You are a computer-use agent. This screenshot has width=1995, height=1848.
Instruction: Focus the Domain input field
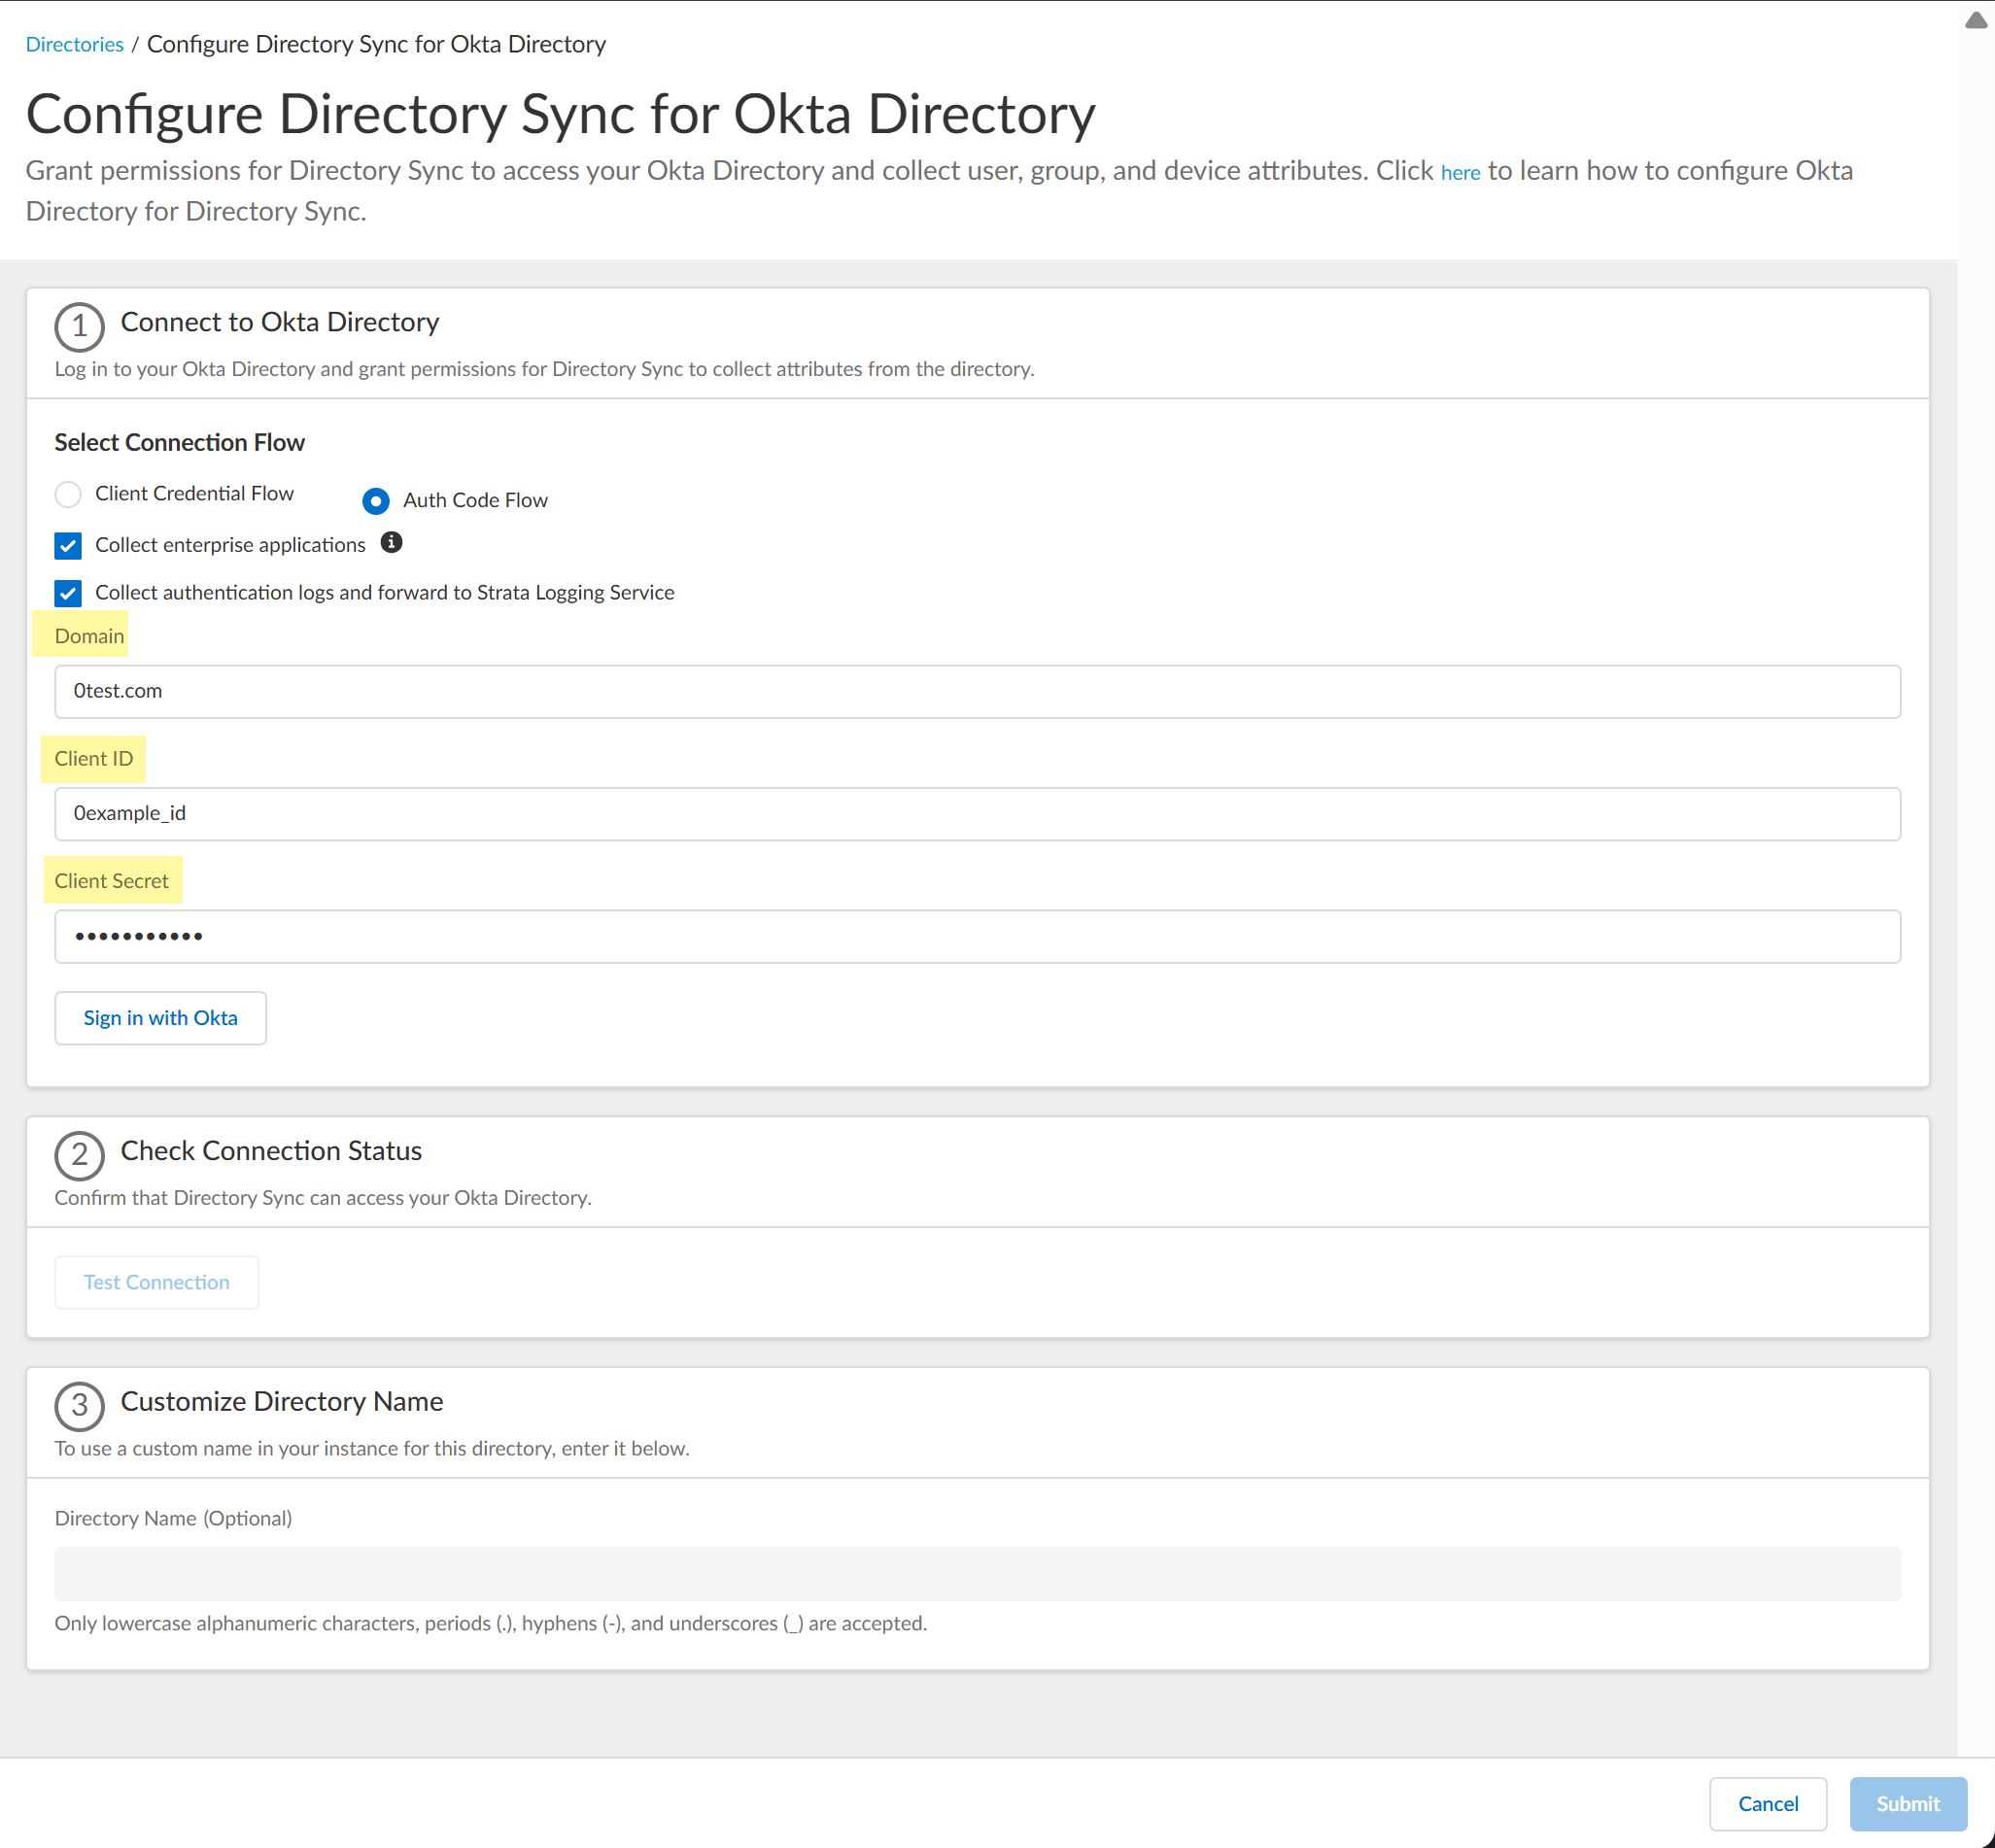click(976, 691)
